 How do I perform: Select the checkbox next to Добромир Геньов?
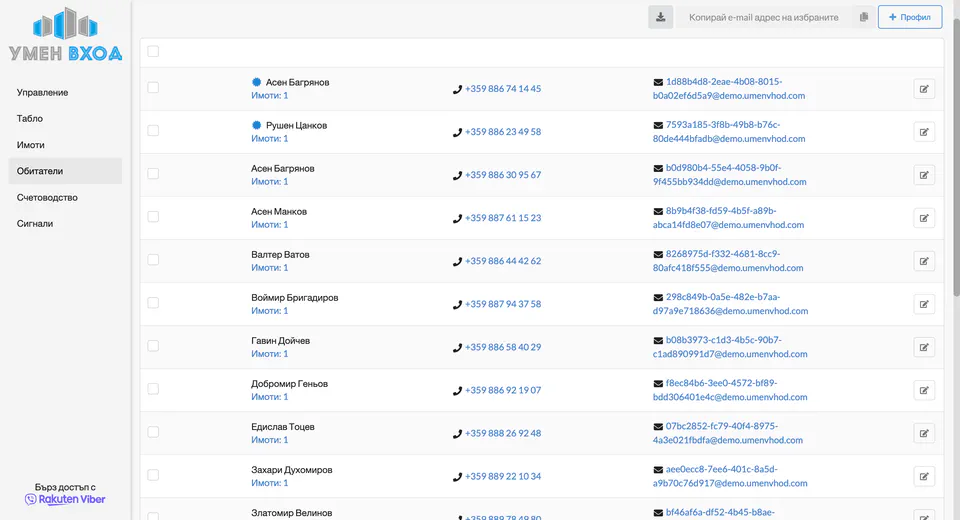(153, 389)
